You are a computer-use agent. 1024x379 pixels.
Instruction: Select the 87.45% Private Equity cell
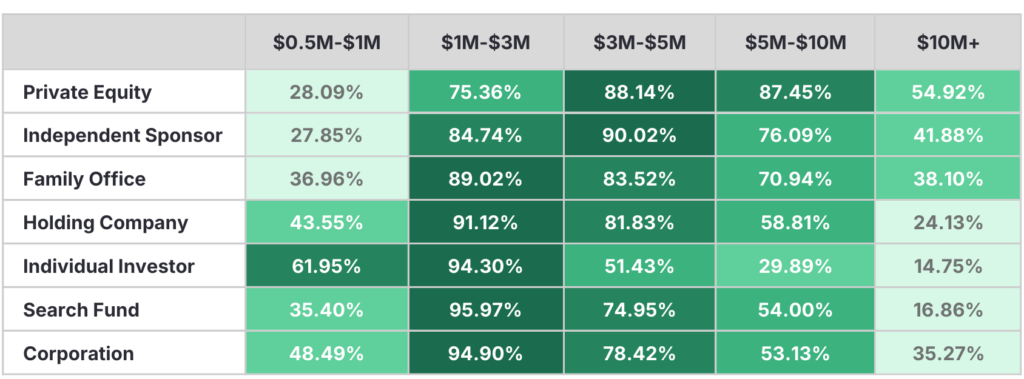[x=795, y=92]
